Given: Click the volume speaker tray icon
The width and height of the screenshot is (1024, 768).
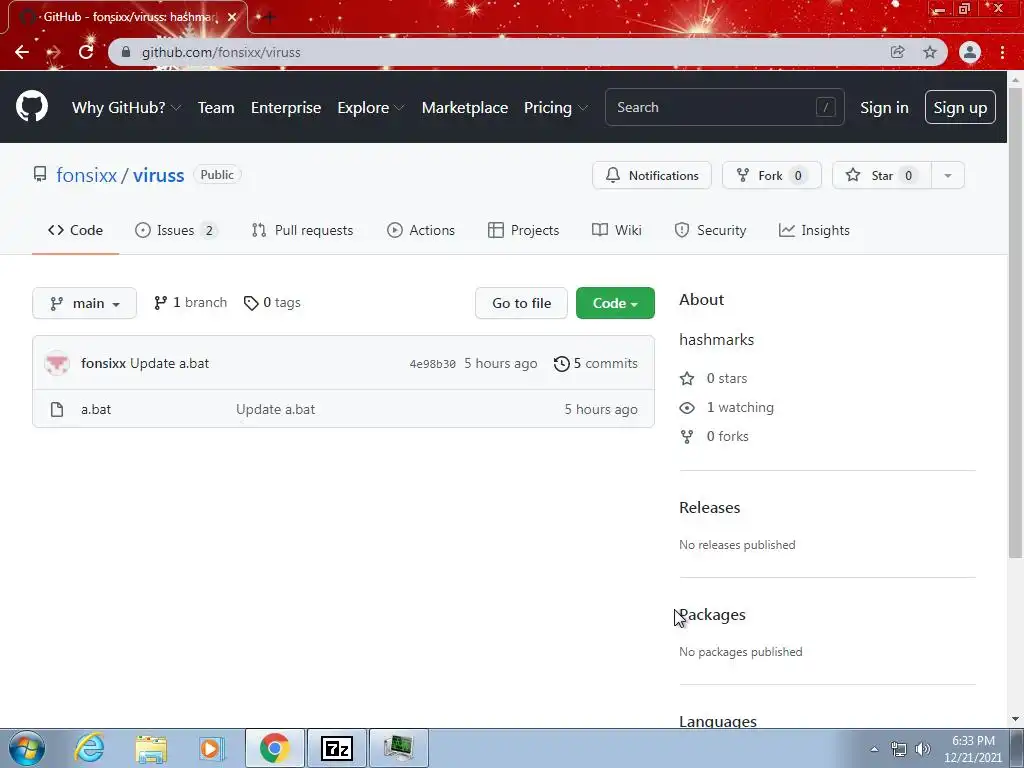Looking at the screenshot, I should (x=923, y=749).
